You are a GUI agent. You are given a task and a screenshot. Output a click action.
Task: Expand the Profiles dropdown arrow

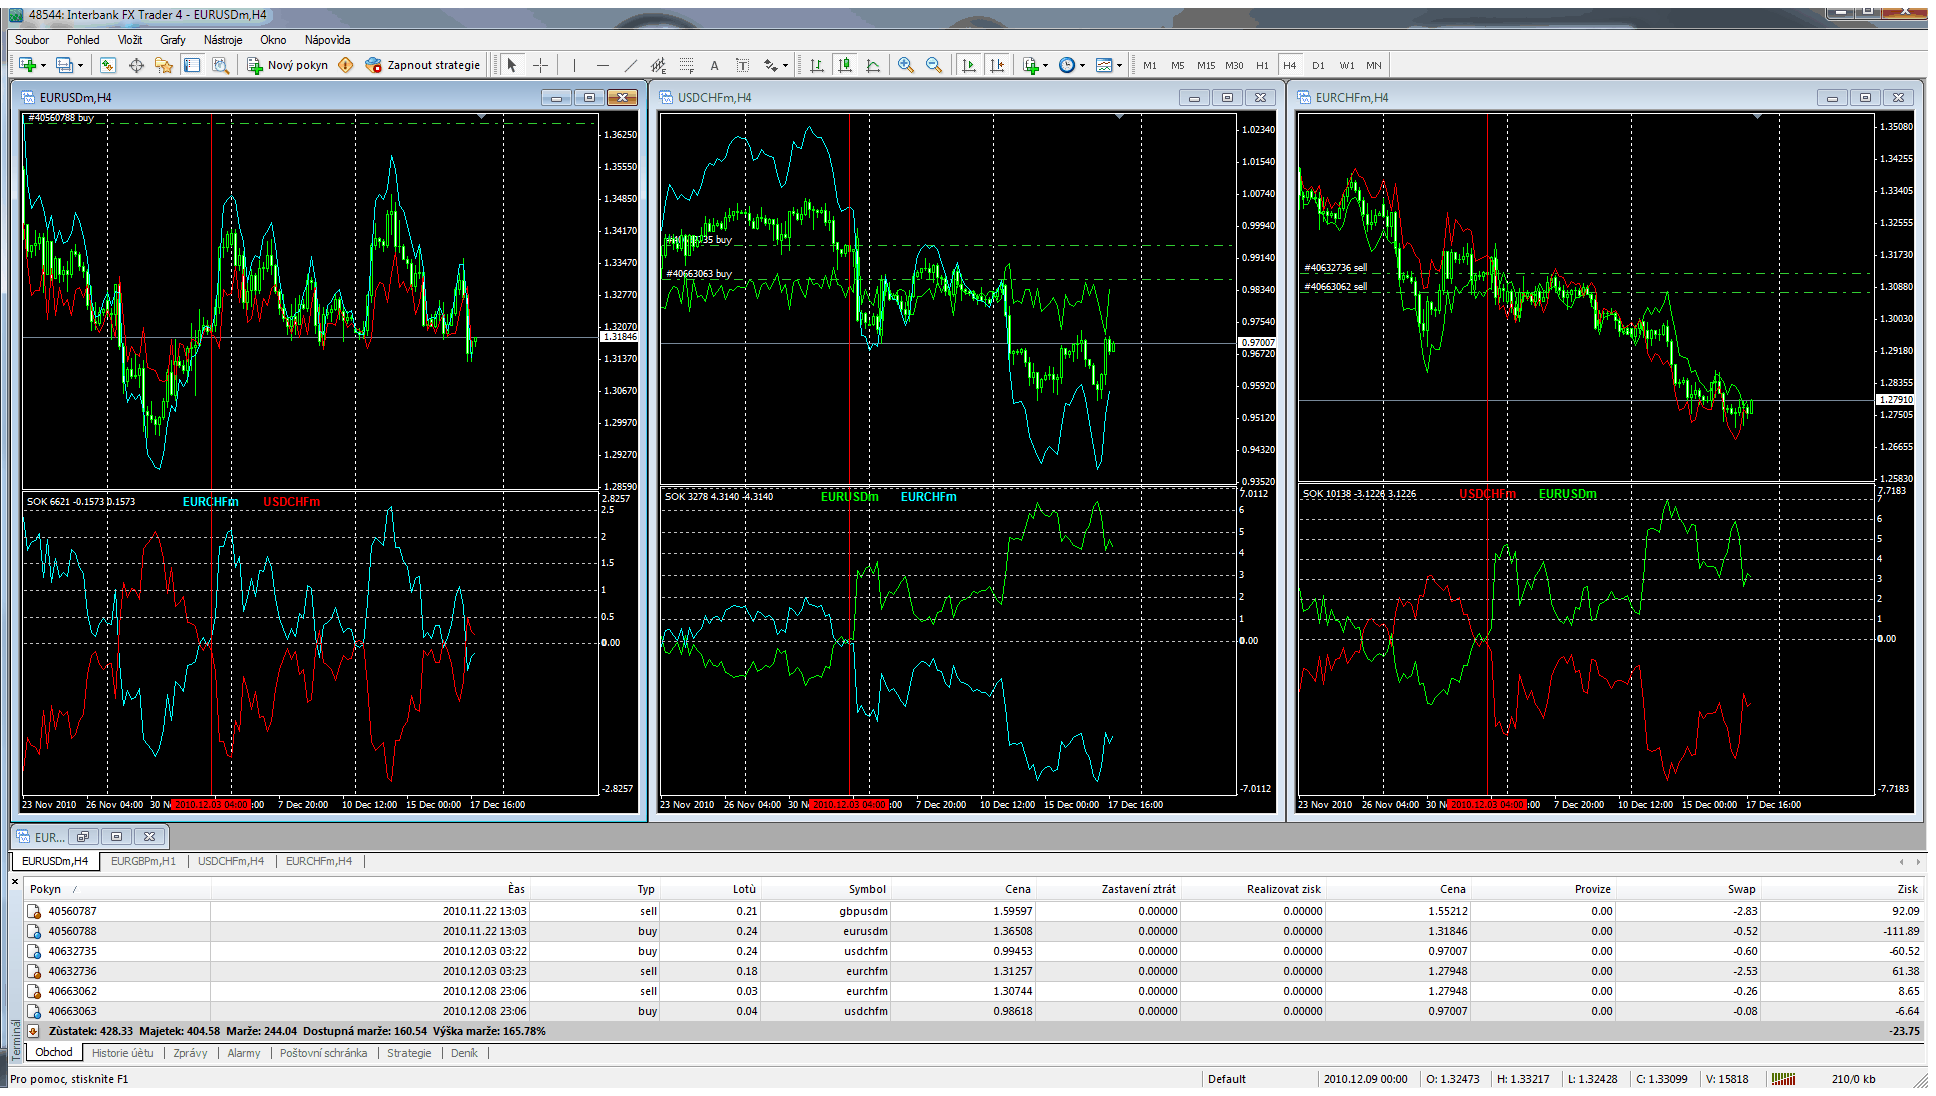pyautogui.click(x=80, y=66)
